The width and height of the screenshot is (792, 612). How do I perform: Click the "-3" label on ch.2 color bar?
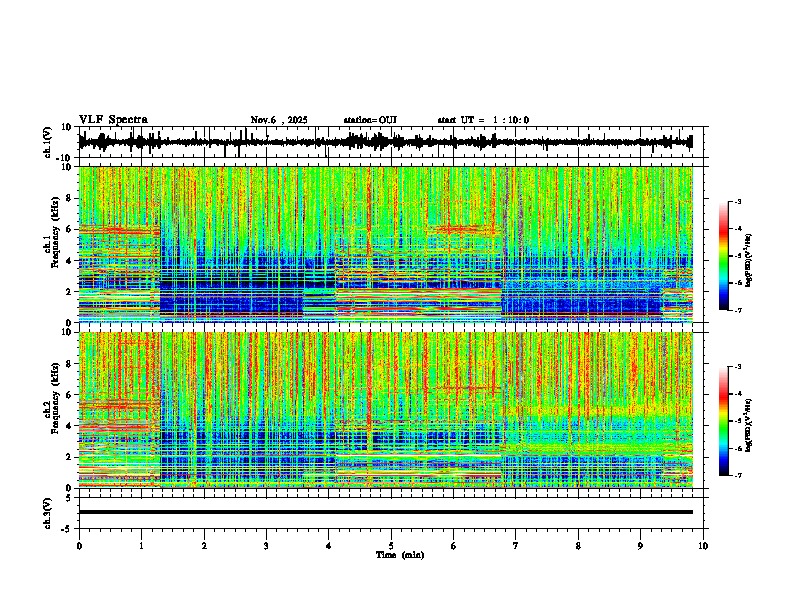[737, 366]
